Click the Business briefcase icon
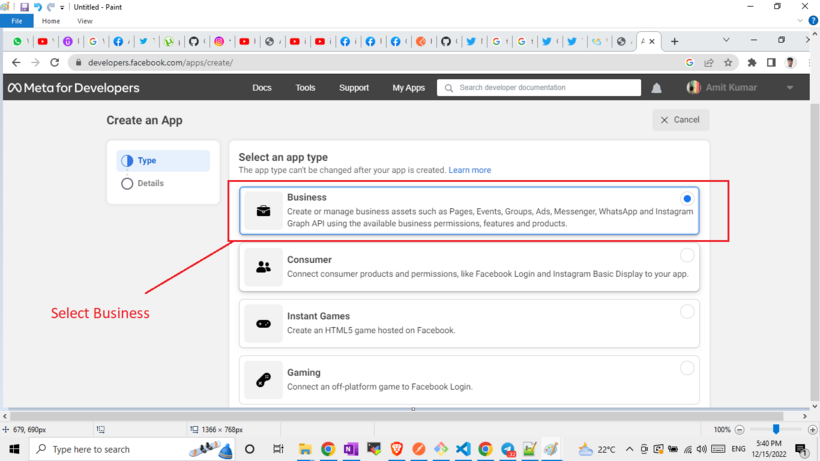 pyautogui.click(x=264, y=211)
